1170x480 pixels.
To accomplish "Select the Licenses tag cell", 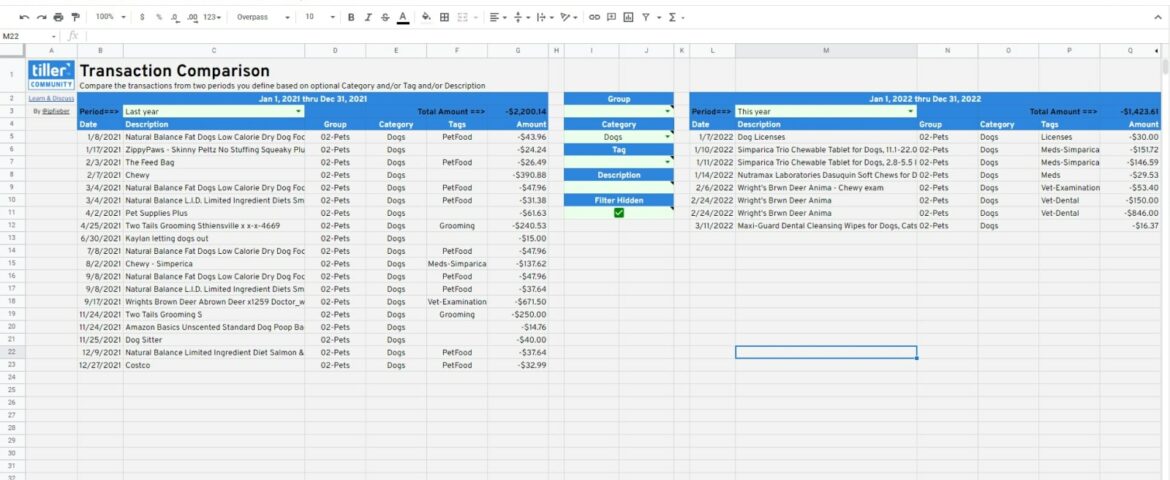I will (1069, 137).
